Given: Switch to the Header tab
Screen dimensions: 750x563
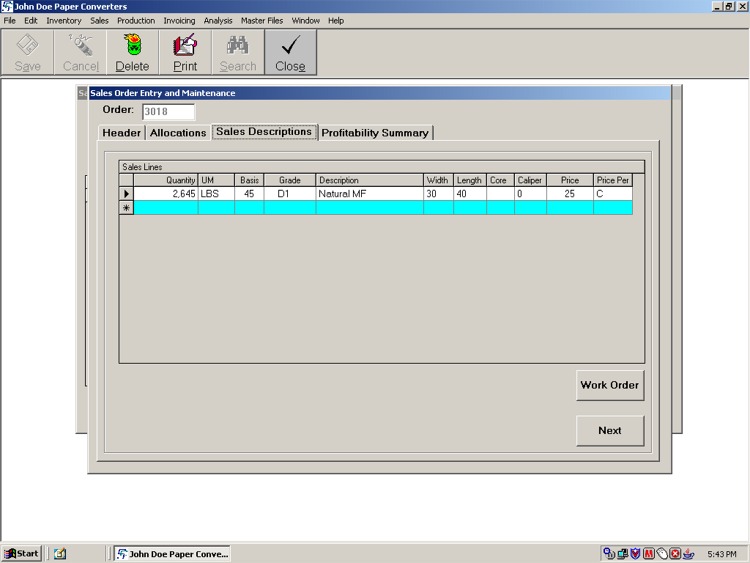Looking at the screenshot, I should tap(121, 132).
